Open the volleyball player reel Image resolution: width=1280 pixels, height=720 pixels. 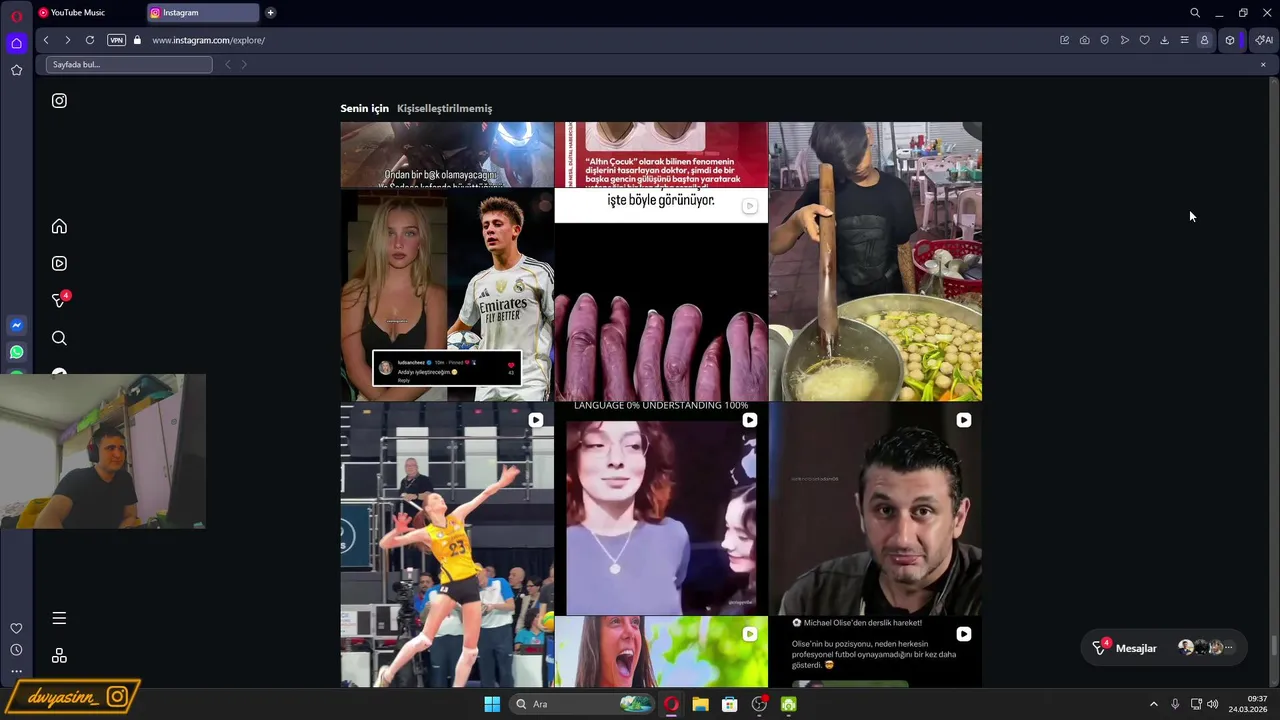[447, 545]
